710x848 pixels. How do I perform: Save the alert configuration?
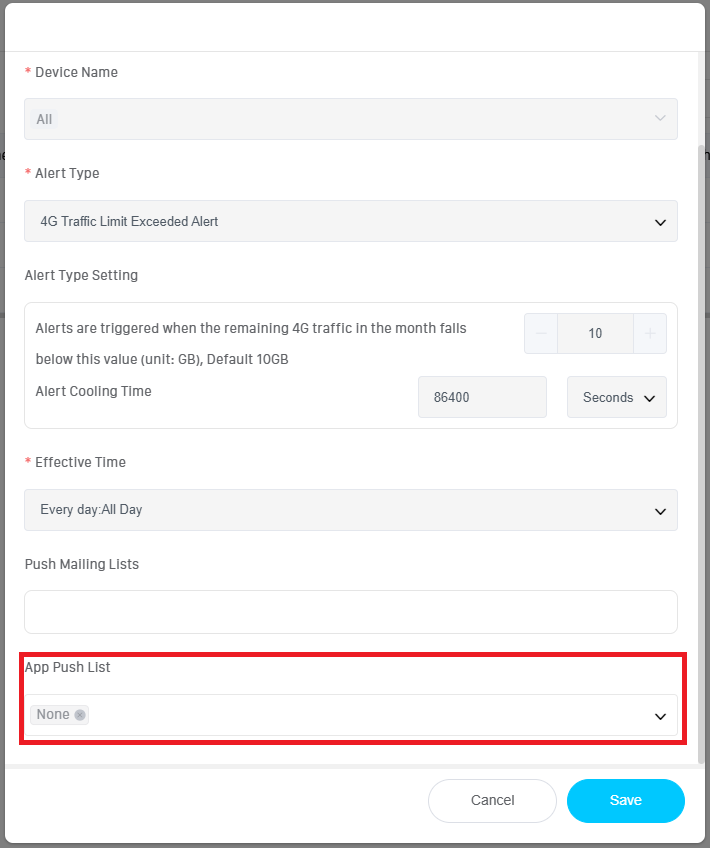coord(625,800)
